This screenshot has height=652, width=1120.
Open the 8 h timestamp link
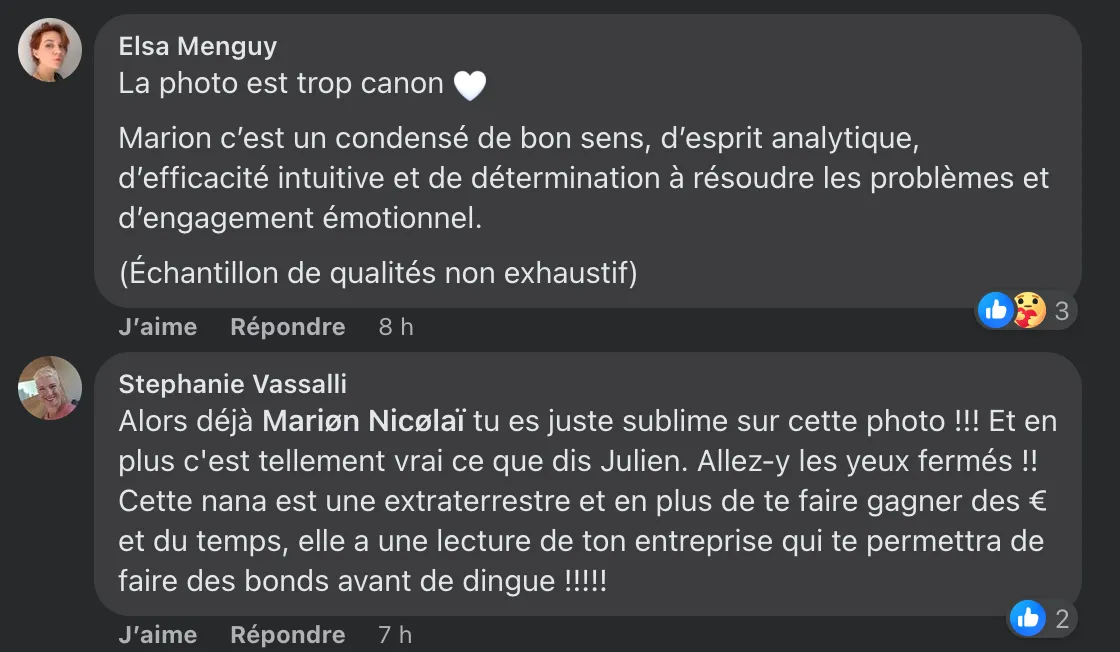pos(396,326)
